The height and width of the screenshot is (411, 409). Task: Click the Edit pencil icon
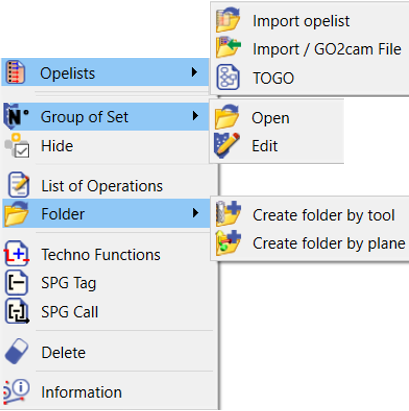click(x=227, y=145)
